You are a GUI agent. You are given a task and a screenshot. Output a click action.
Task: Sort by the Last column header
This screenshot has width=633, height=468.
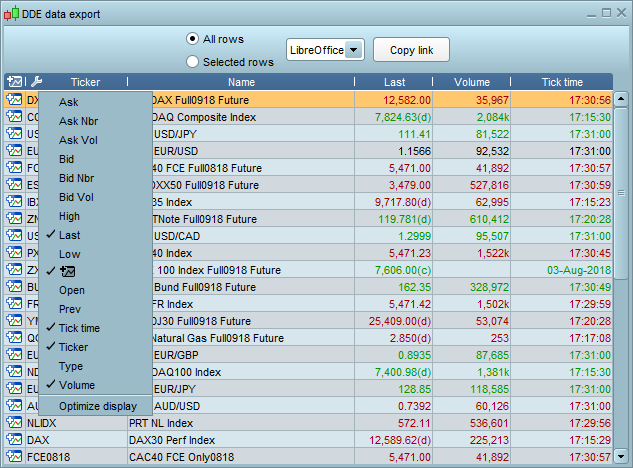point(394,82)
